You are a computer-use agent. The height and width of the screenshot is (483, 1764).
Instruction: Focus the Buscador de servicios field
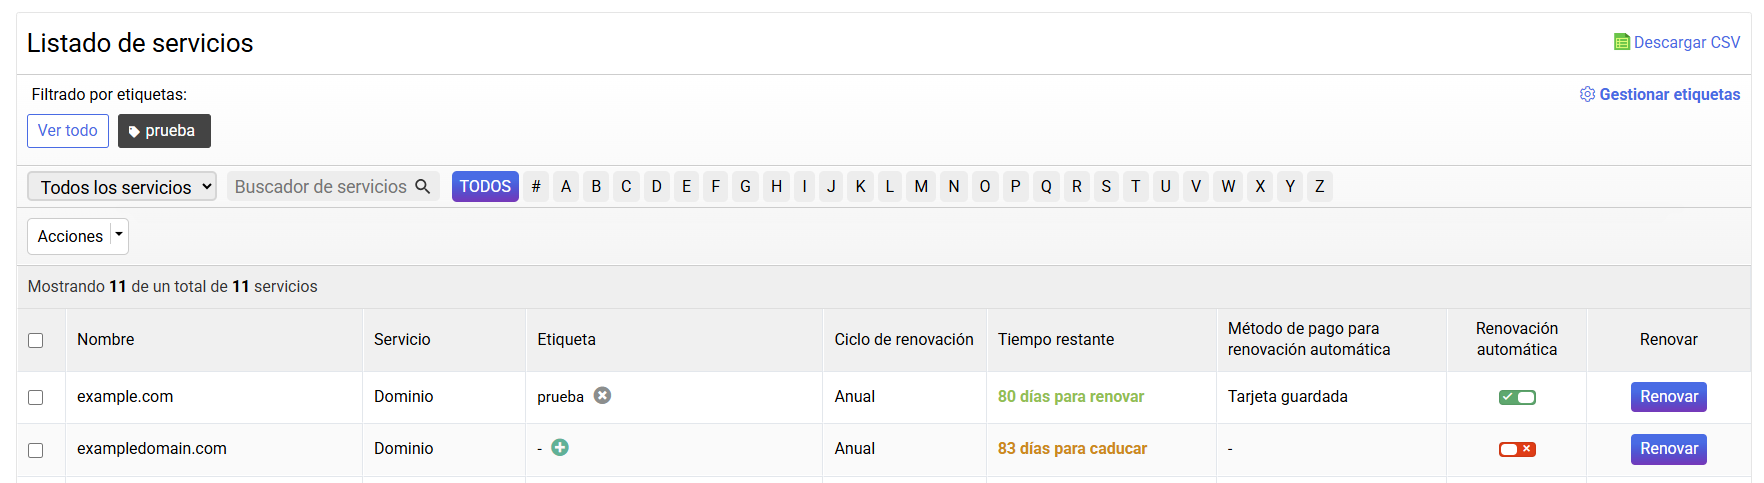320,187
